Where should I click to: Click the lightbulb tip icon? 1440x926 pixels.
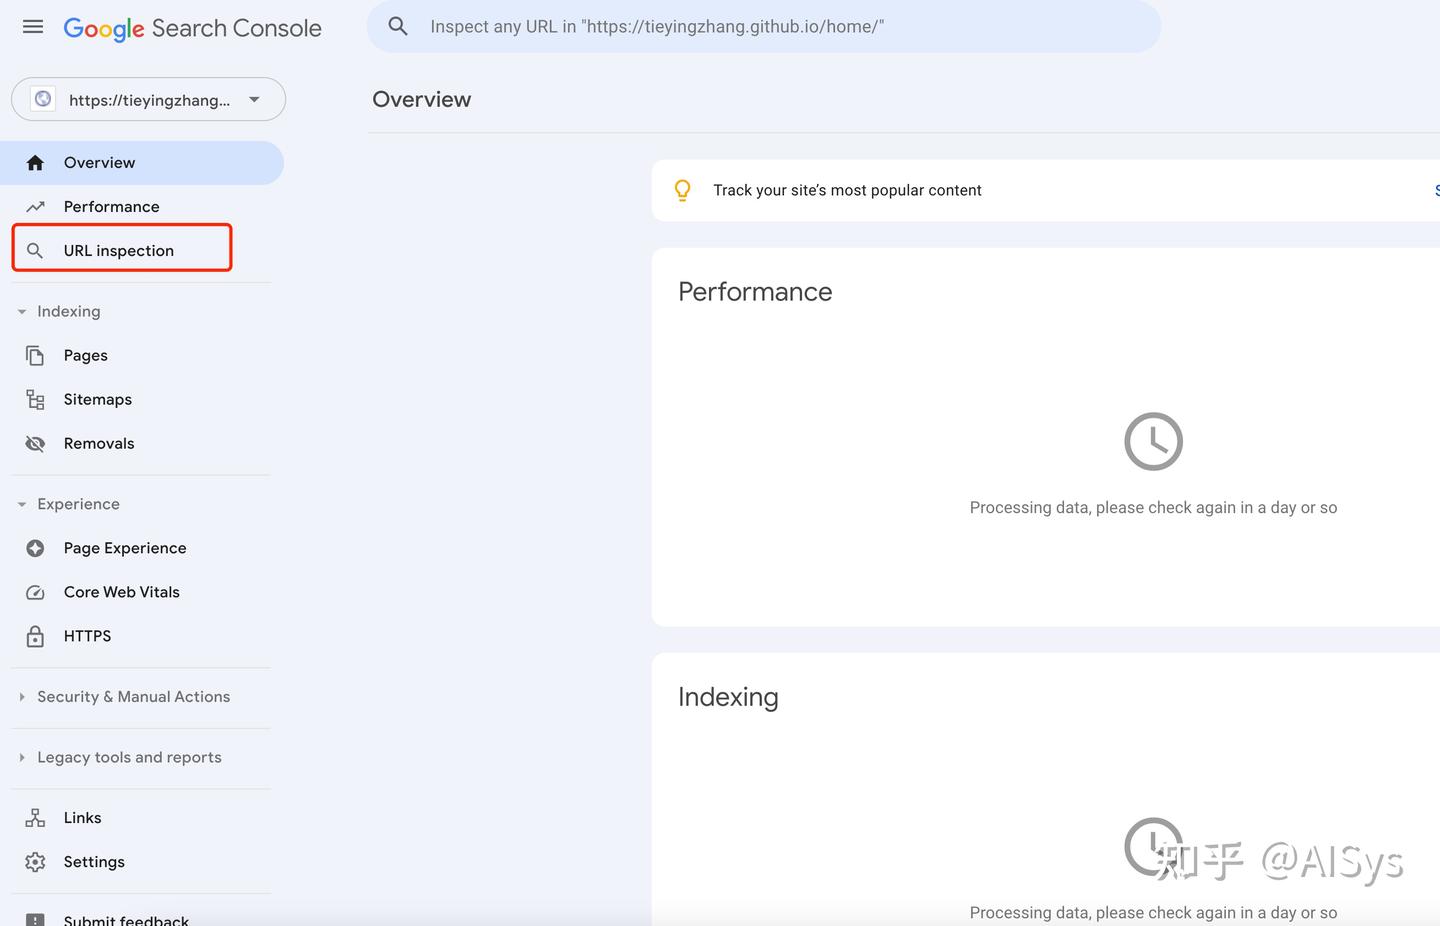(x=683, y=190)
